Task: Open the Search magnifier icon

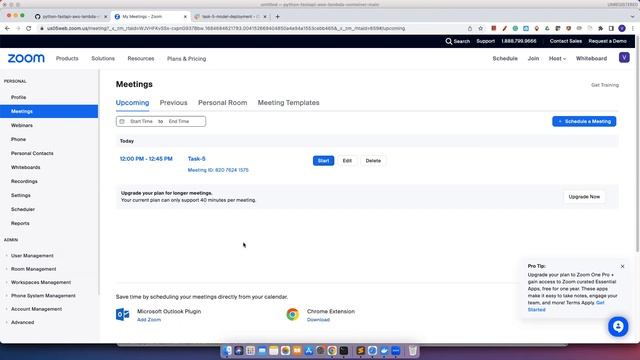Action: pyautogui.click(x=449, y=41)
